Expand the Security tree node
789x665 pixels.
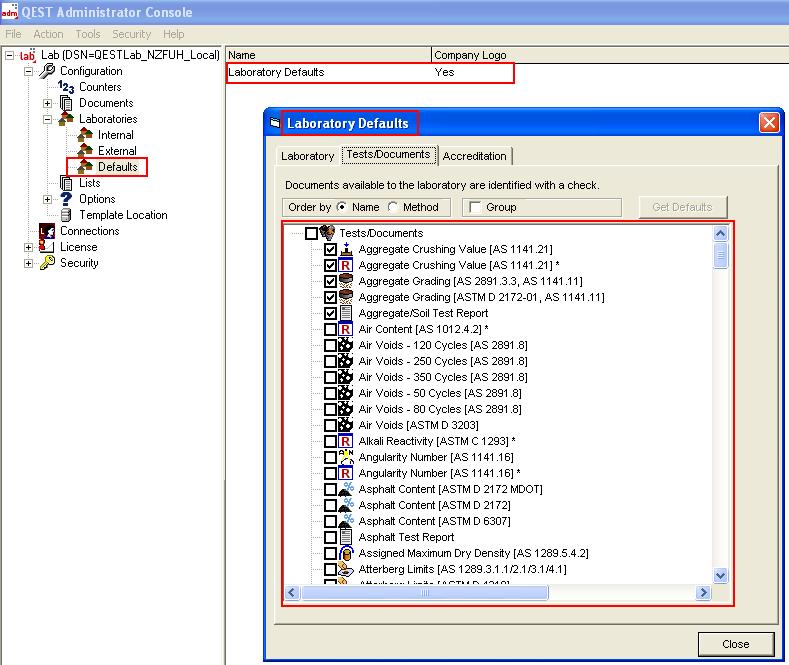(28, 263)
